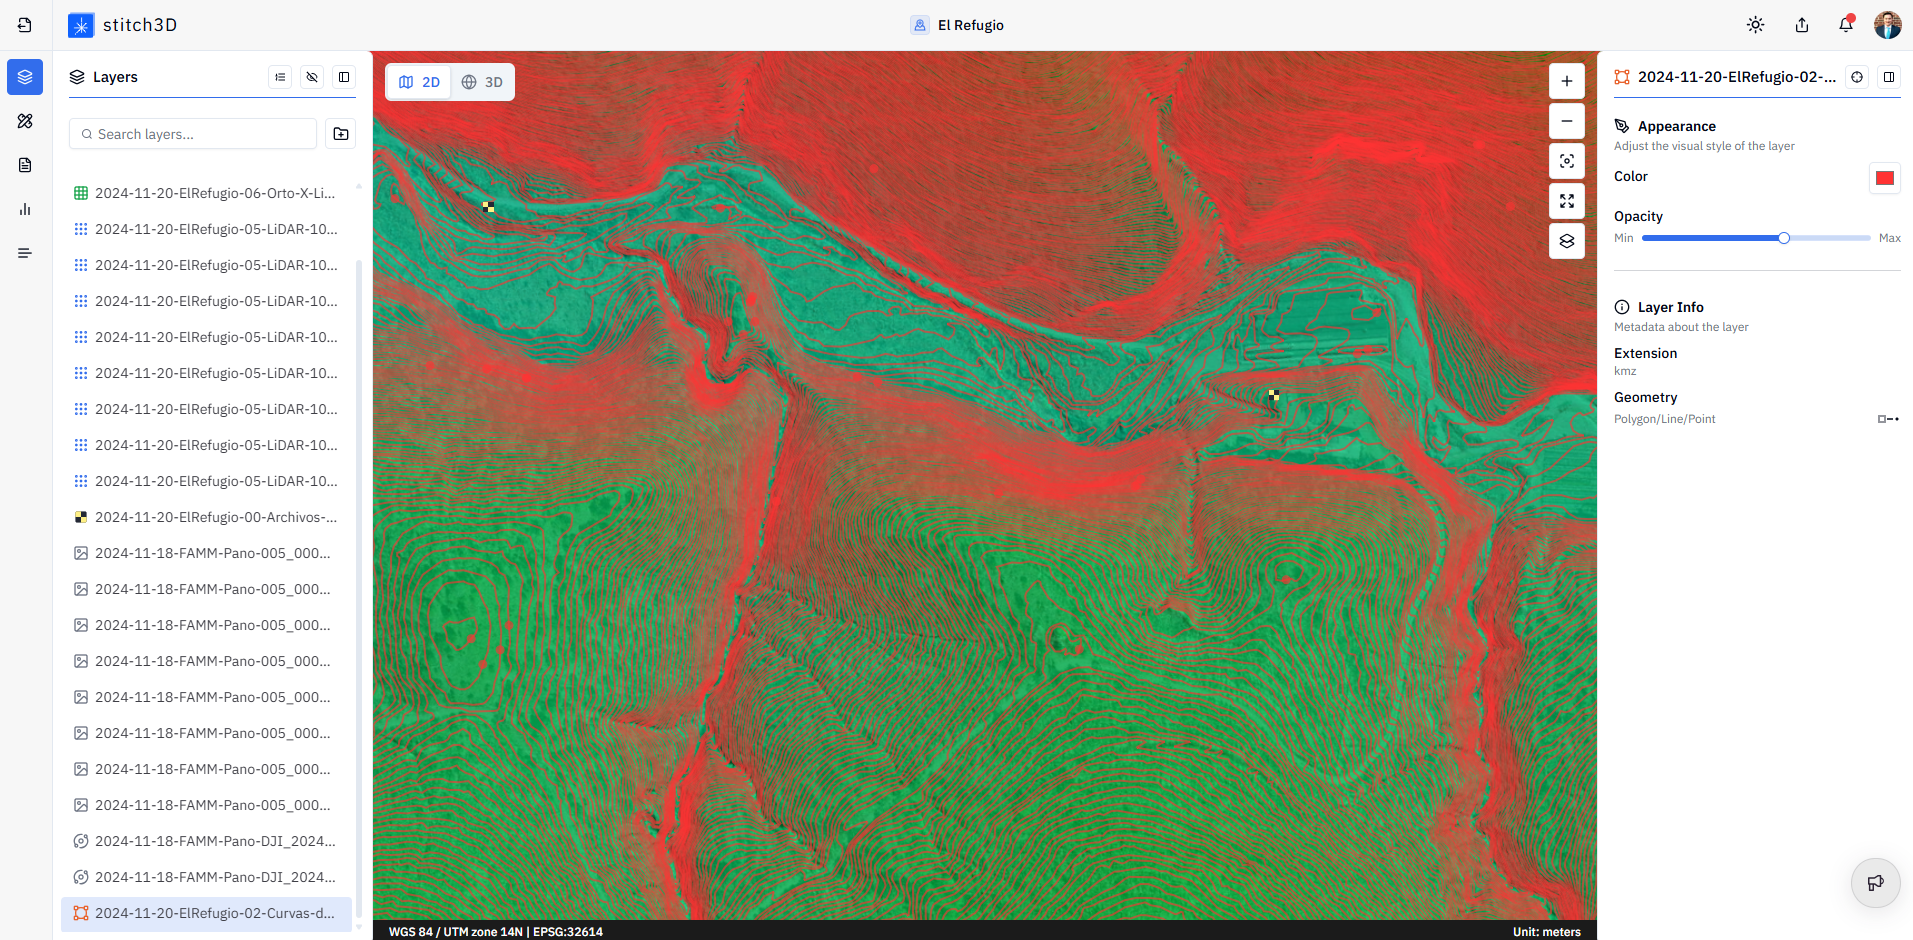
Task: Click the Appearance section heading
Action: click(x=1677, y=126)
